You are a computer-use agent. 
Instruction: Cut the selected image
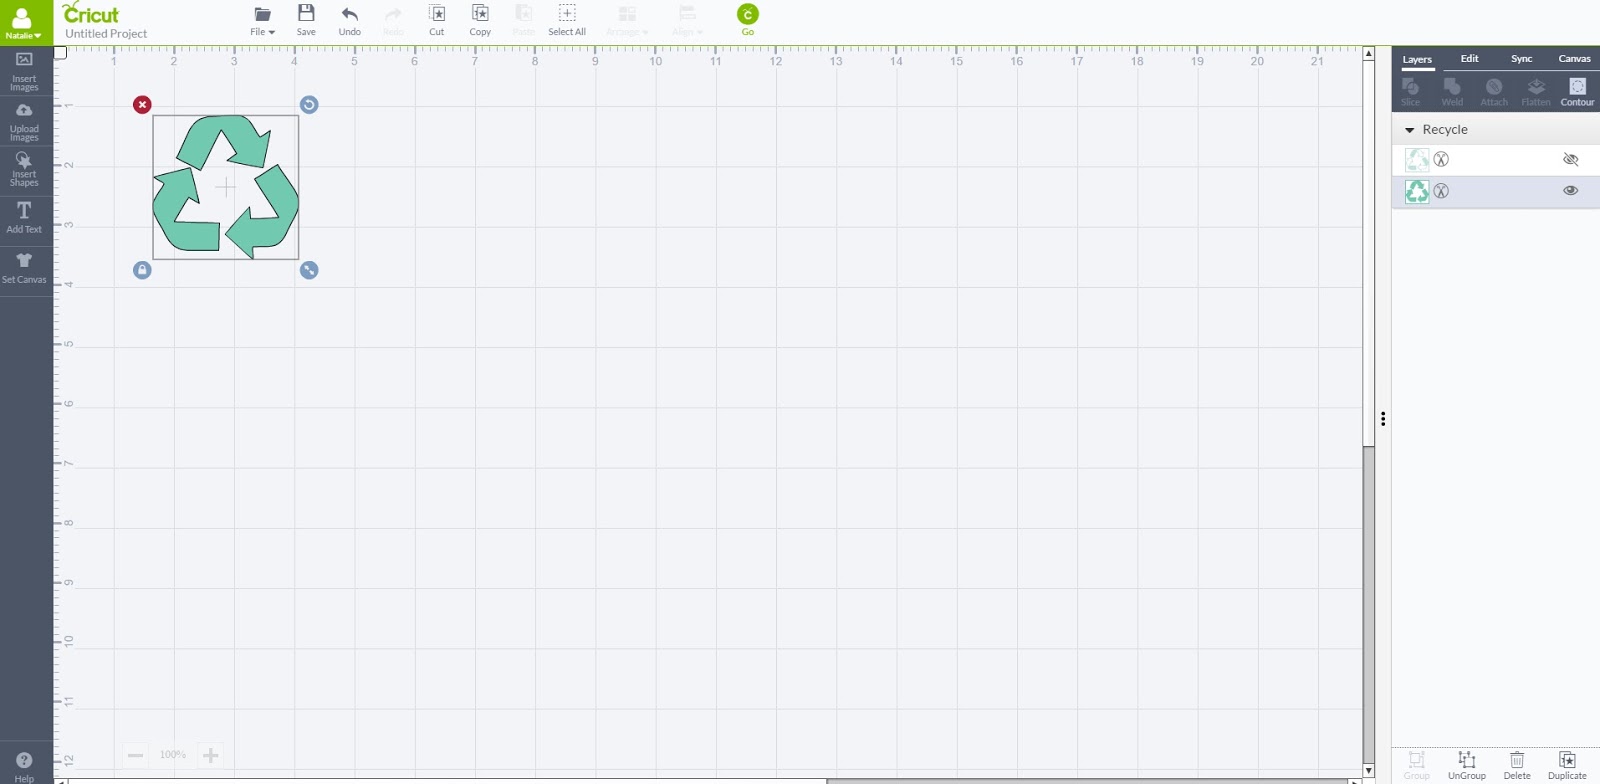click(437, 20)
